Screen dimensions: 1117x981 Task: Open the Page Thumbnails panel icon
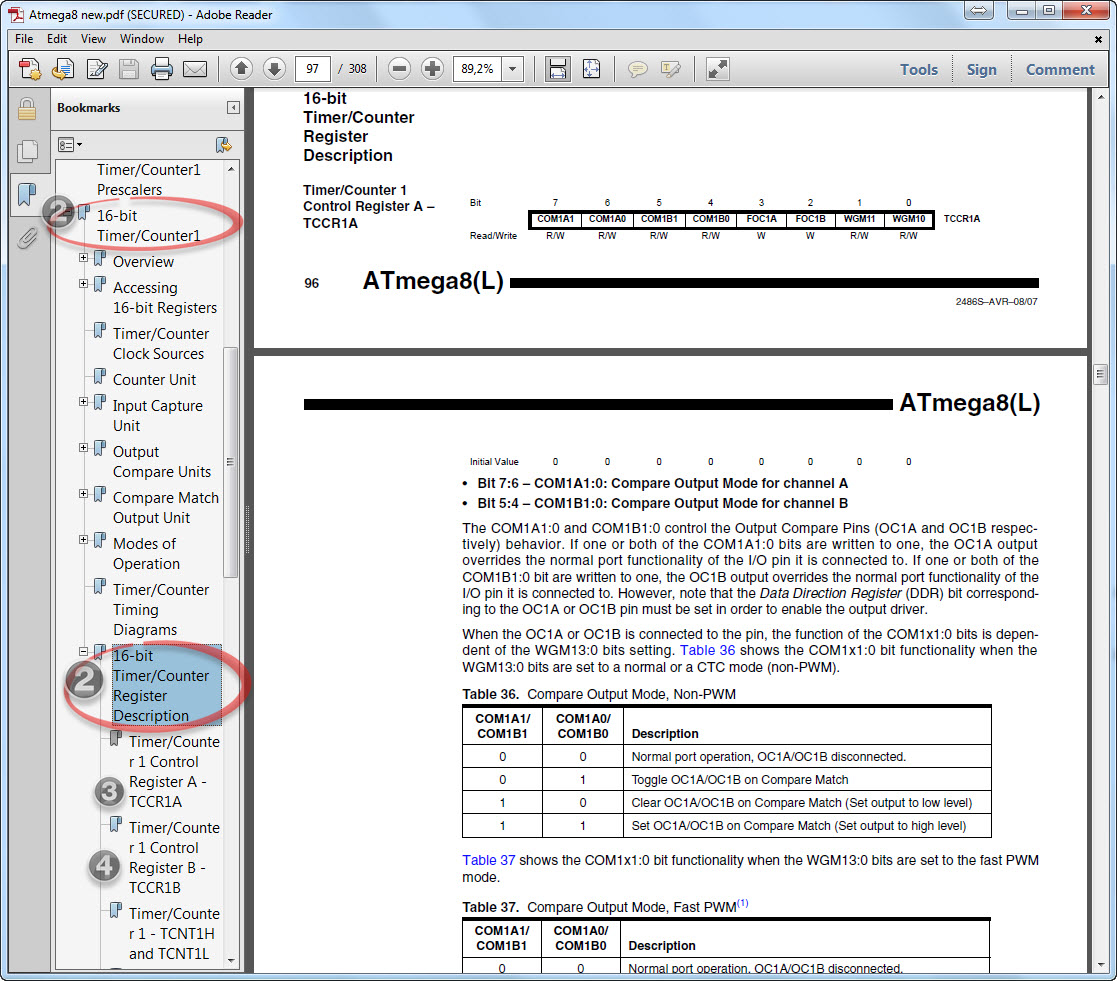click(27, 150)
